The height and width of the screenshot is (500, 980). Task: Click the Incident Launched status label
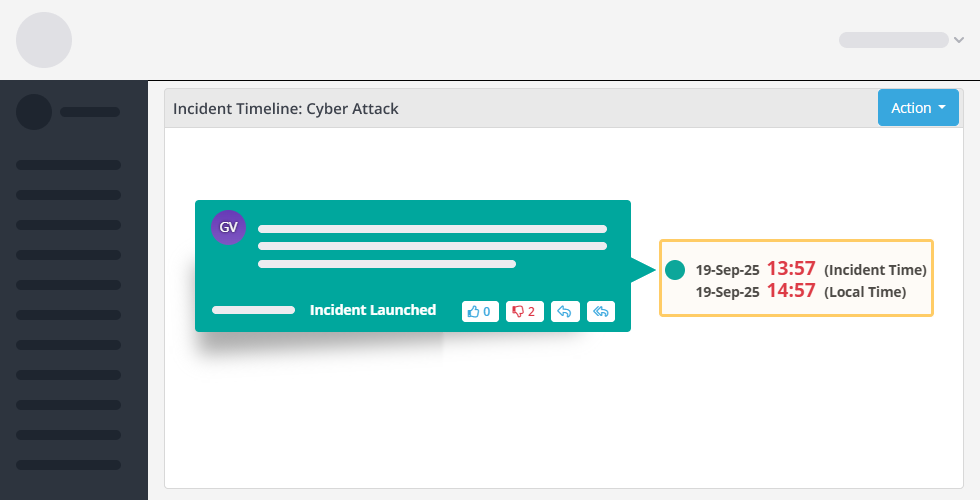[373, 310]
